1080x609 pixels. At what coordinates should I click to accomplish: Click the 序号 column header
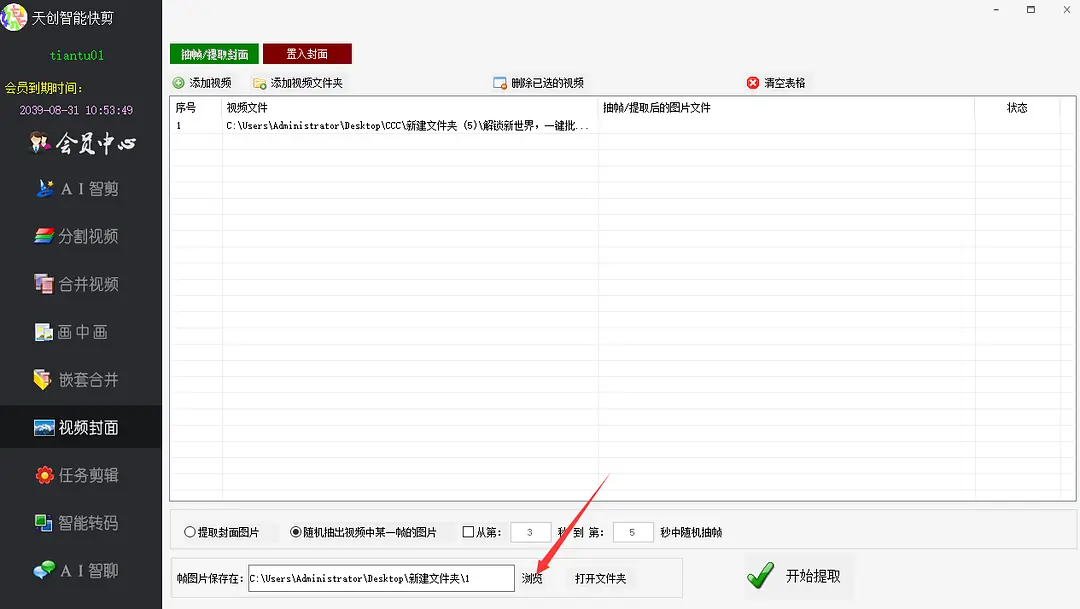(186, 107)
